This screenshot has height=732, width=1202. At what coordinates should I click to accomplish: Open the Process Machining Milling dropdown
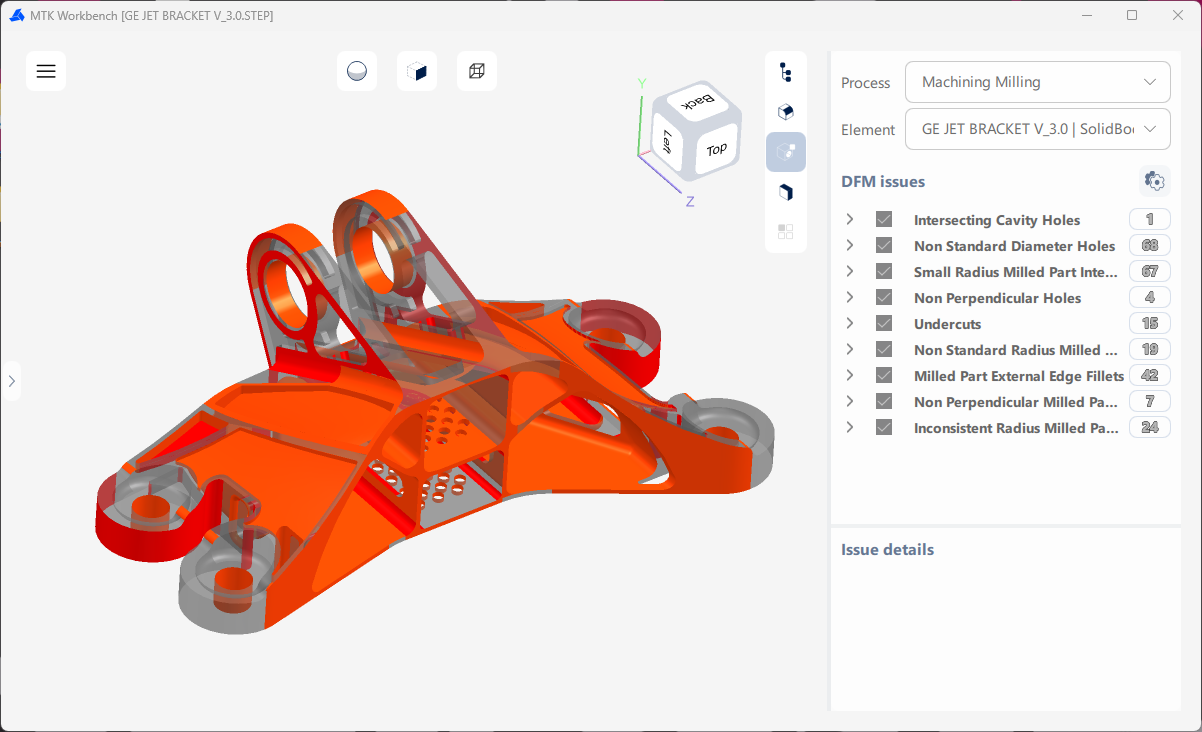click(1038, 82)
